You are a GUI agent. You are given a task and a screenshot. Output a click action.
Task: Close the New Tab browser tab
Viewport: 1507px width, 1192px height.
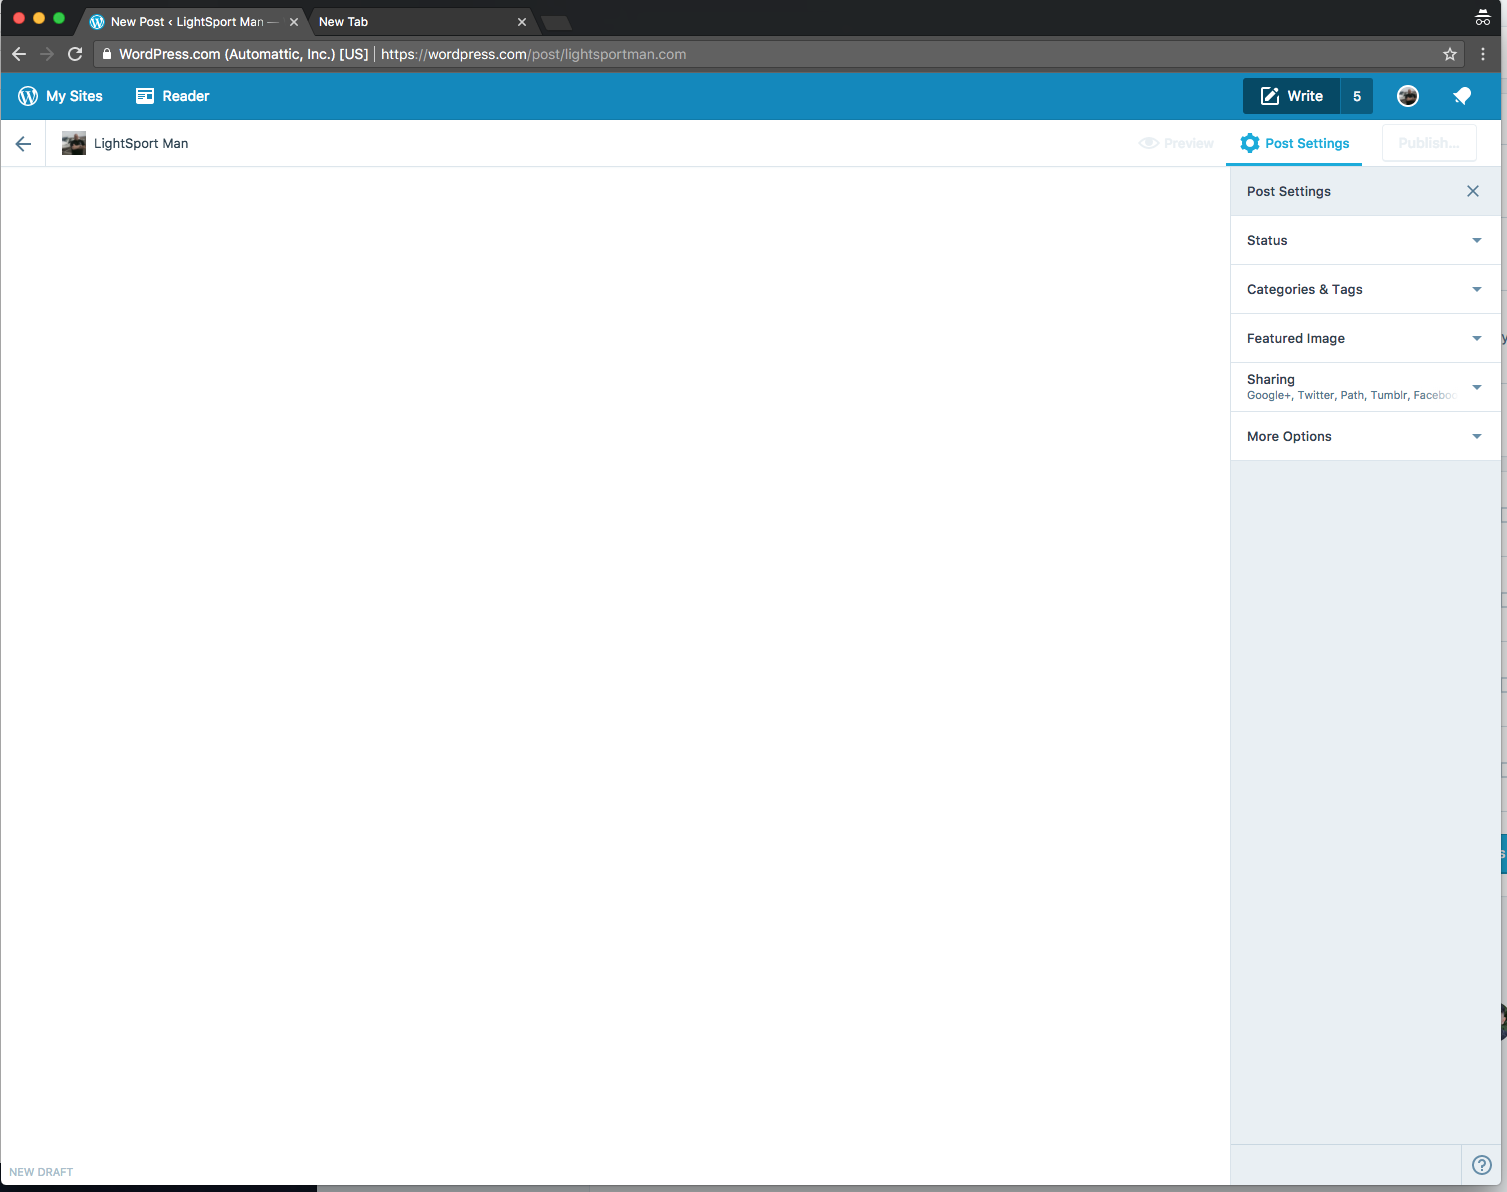point(522,21)
